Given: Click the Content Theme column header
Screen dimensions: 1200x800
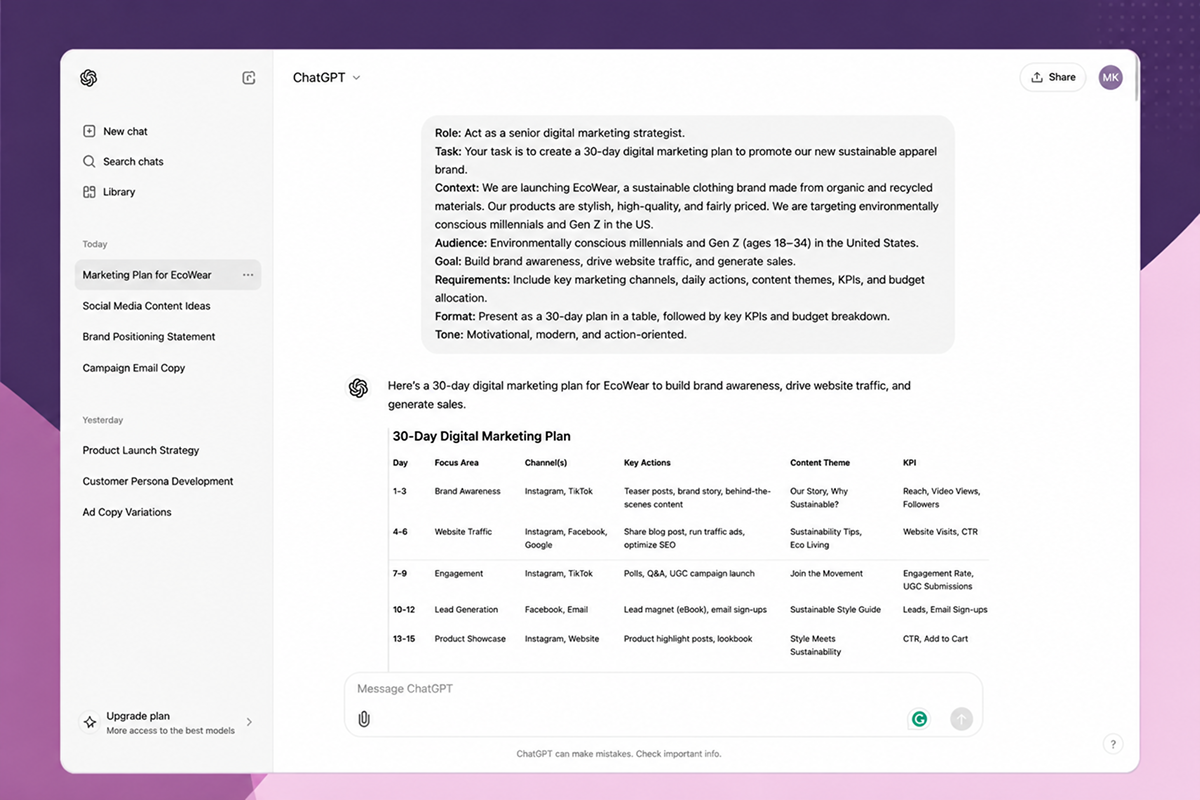Looking at the screenshot, I should point(820,463).
